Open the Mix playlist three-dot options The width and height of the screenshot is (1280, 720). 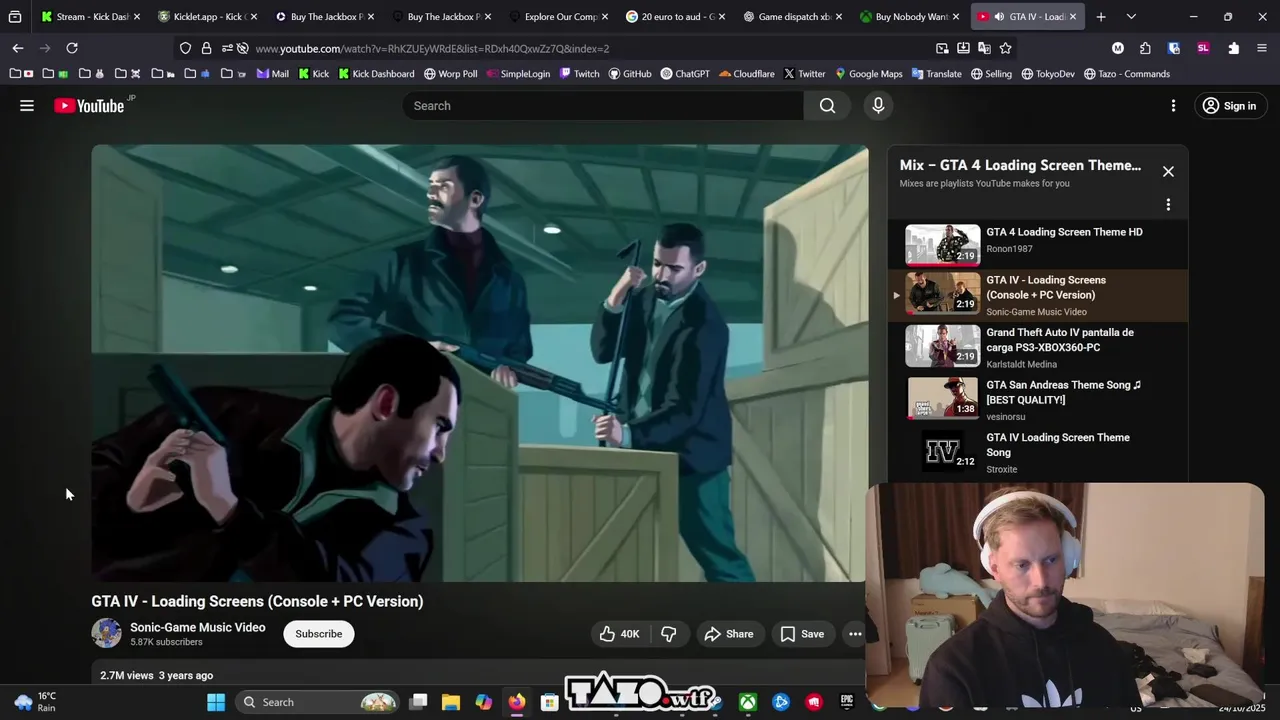tap(1168, 205)
